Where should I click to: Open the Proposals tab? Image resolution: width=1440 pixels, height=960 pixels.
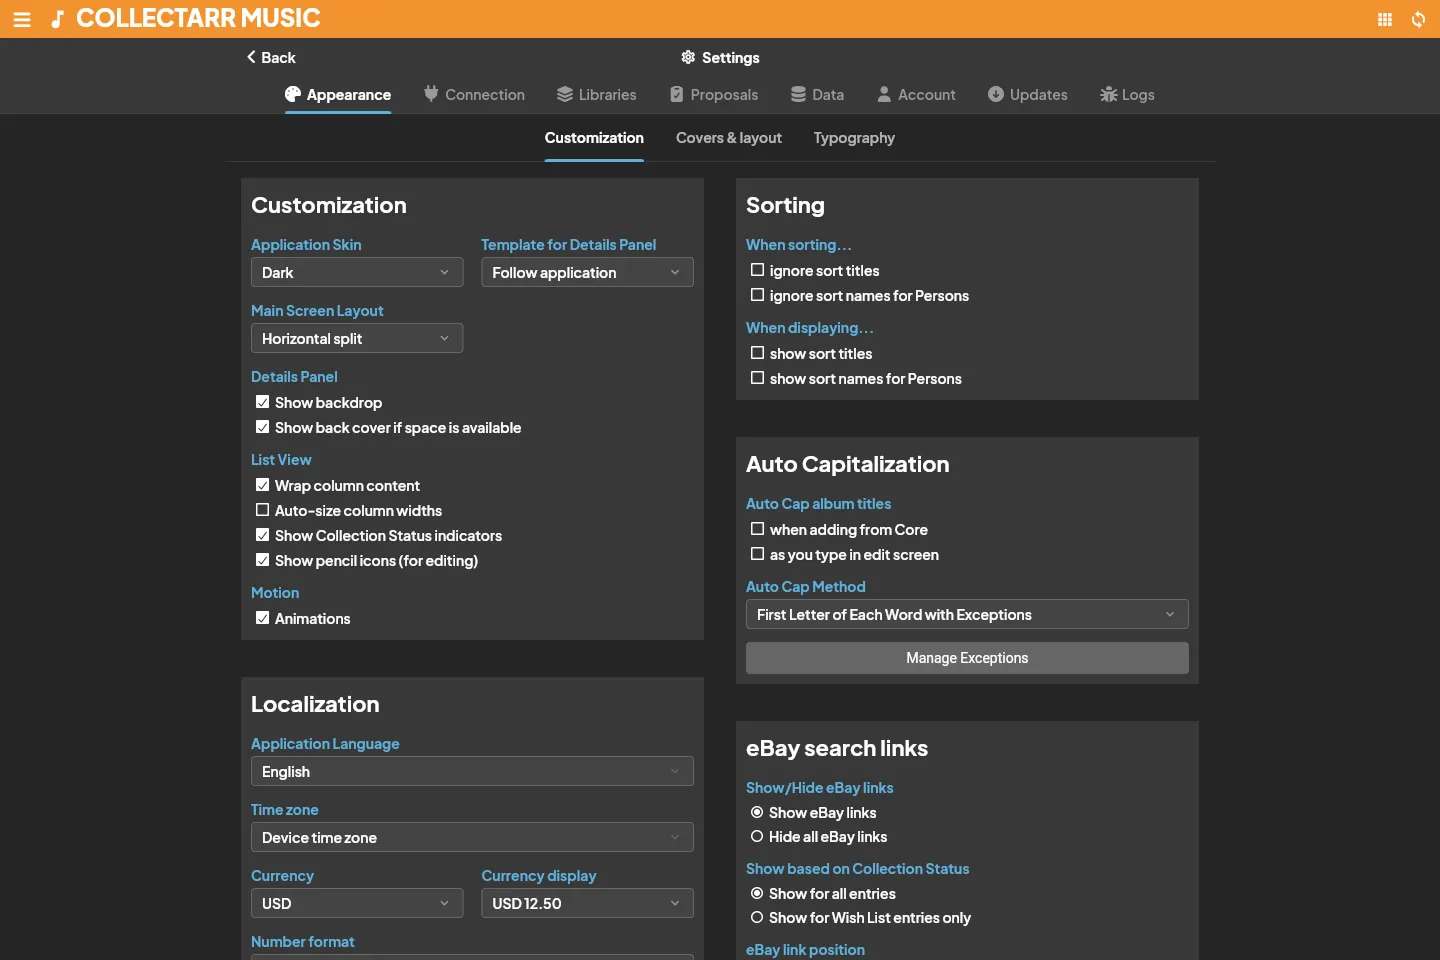tap(714, 94)
